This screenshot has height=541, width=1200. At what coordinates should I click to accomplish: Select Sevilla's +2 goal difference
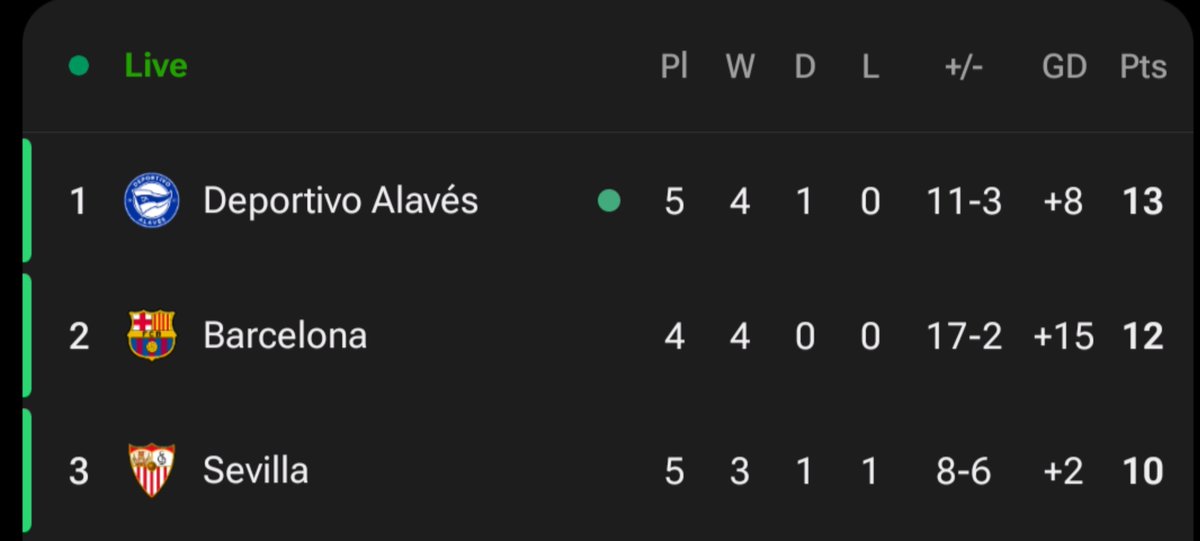[x=1063, y=471]
